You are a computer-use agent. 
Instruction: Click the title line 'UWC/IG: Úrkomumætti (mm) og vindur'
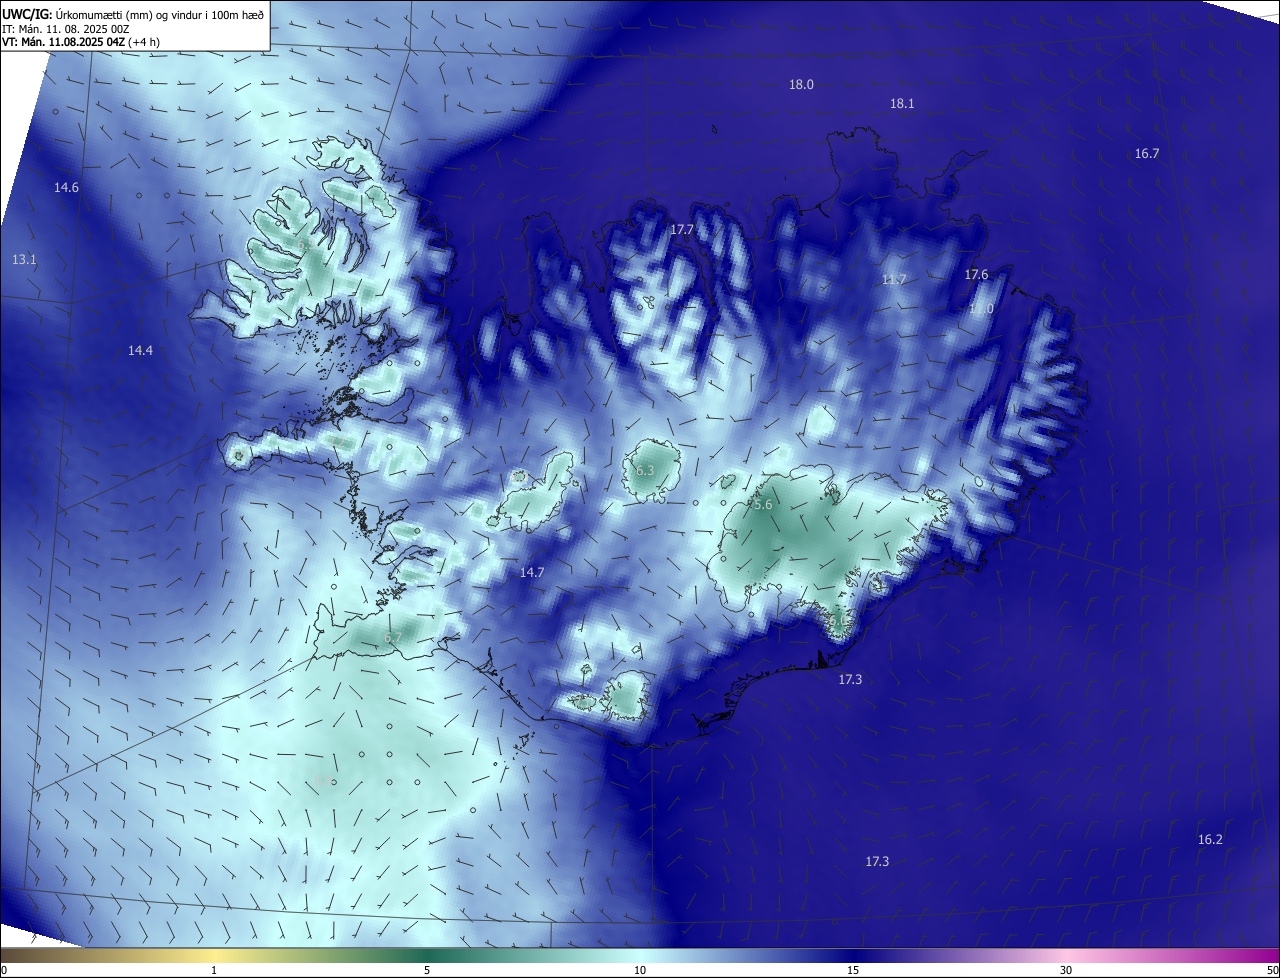point(132,15)
